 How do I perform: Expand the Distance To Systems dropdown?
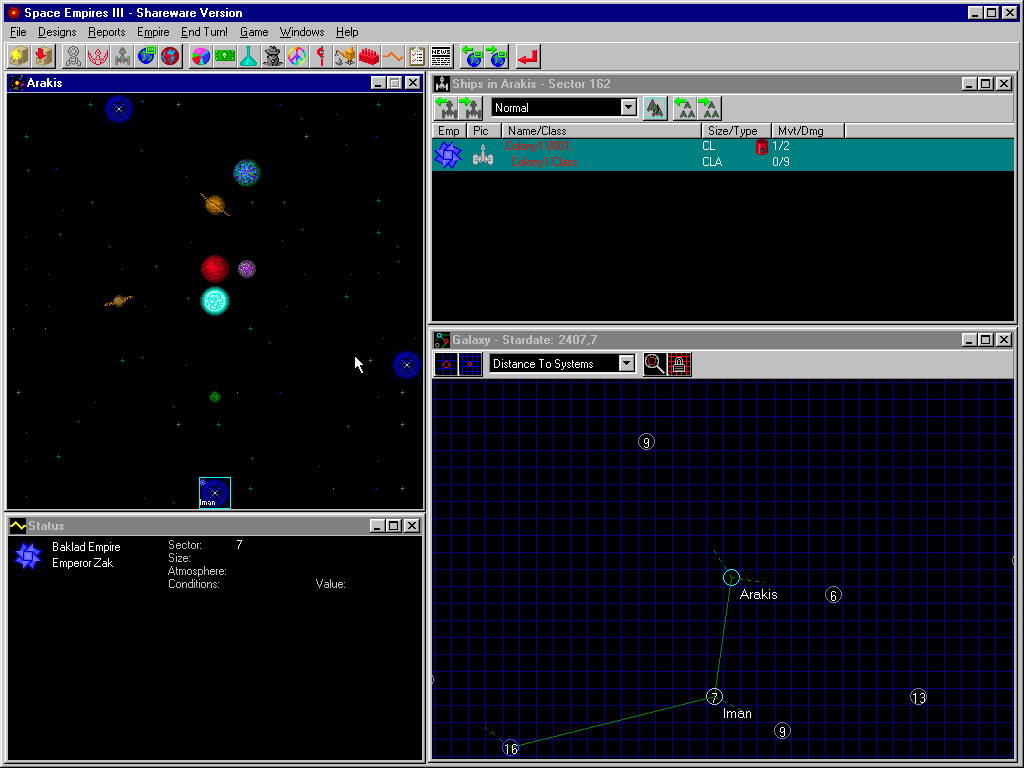tap(626, 364)
